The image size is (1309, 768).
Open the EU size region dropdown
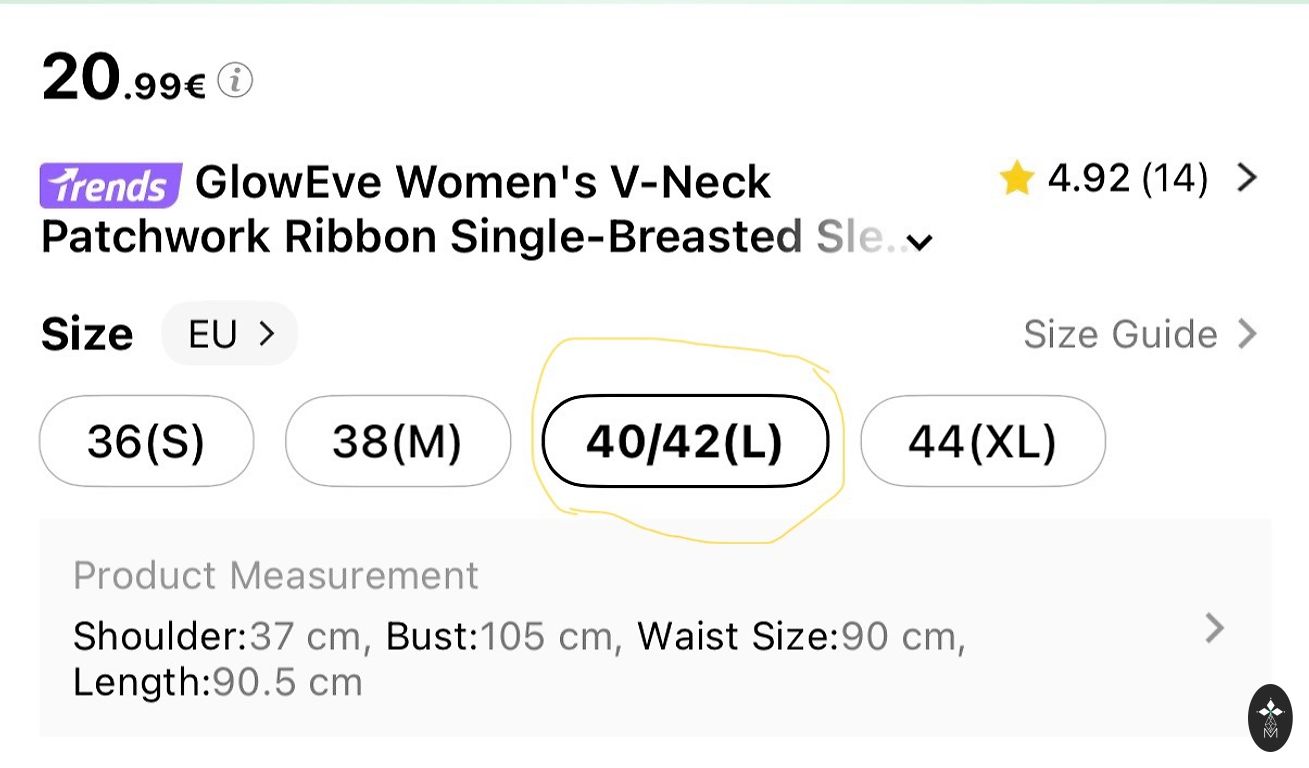coord(230,334)
